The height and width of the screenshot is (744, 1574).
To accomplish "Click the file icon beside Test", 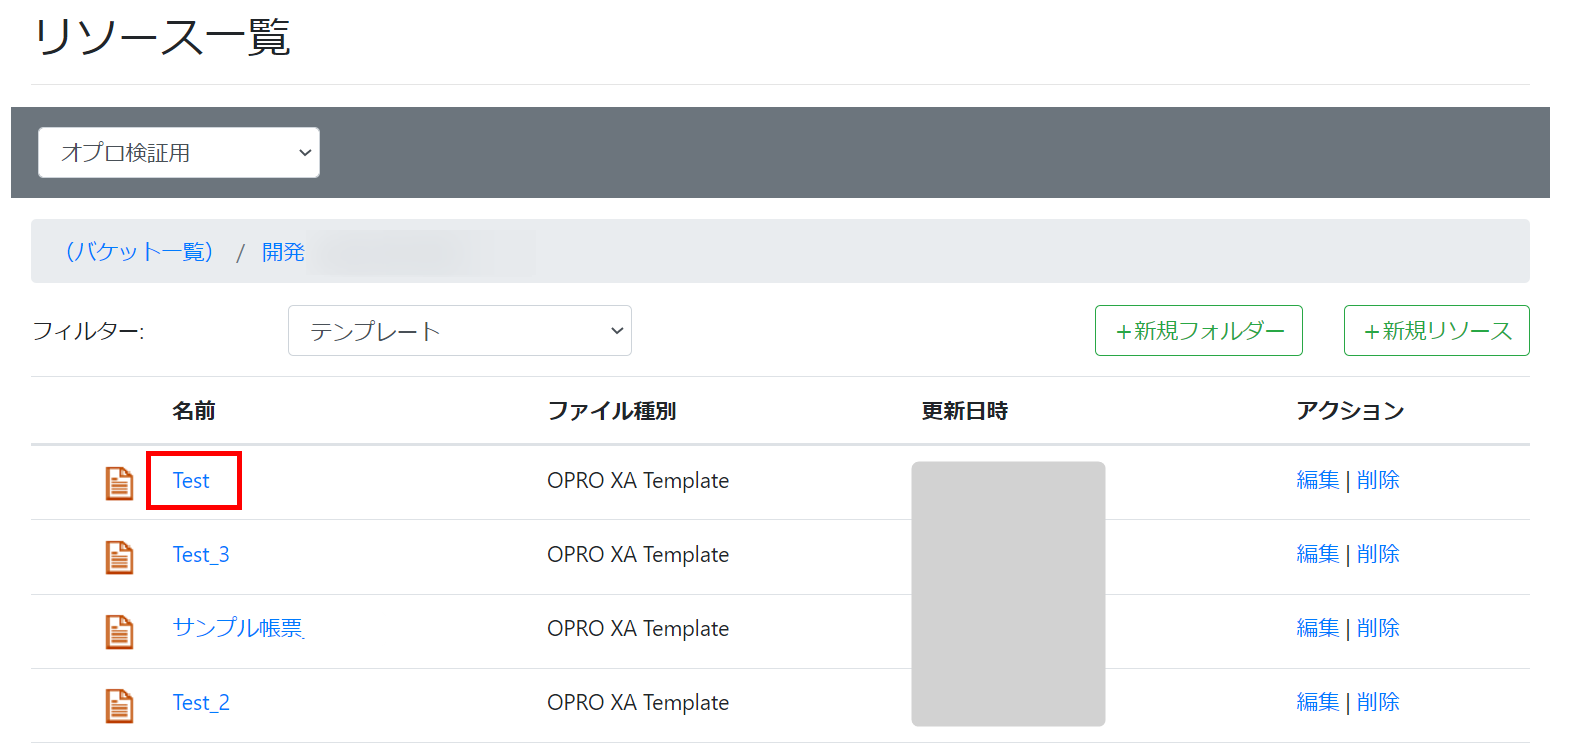I will pyautogui.click(x=119, y=483).
